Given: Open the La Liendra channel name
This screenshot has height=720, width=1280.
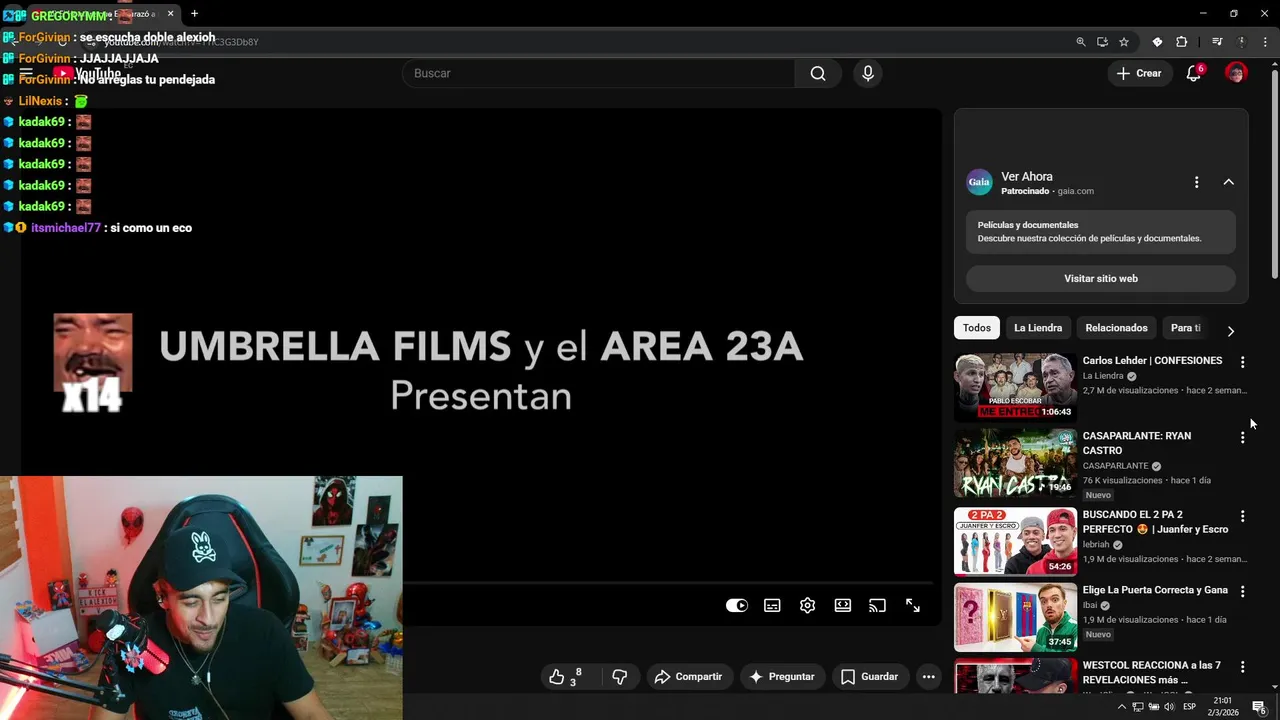Looking at the screenshot, I should pyautogui.click(x=1103, y=376).
